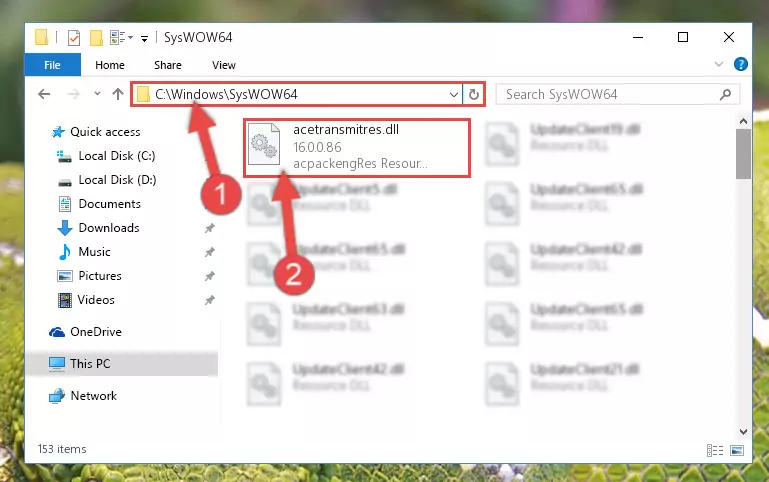Close the SysWOW64 window
This screenshot has height=482, width=769.
click(x=729, y=37)
